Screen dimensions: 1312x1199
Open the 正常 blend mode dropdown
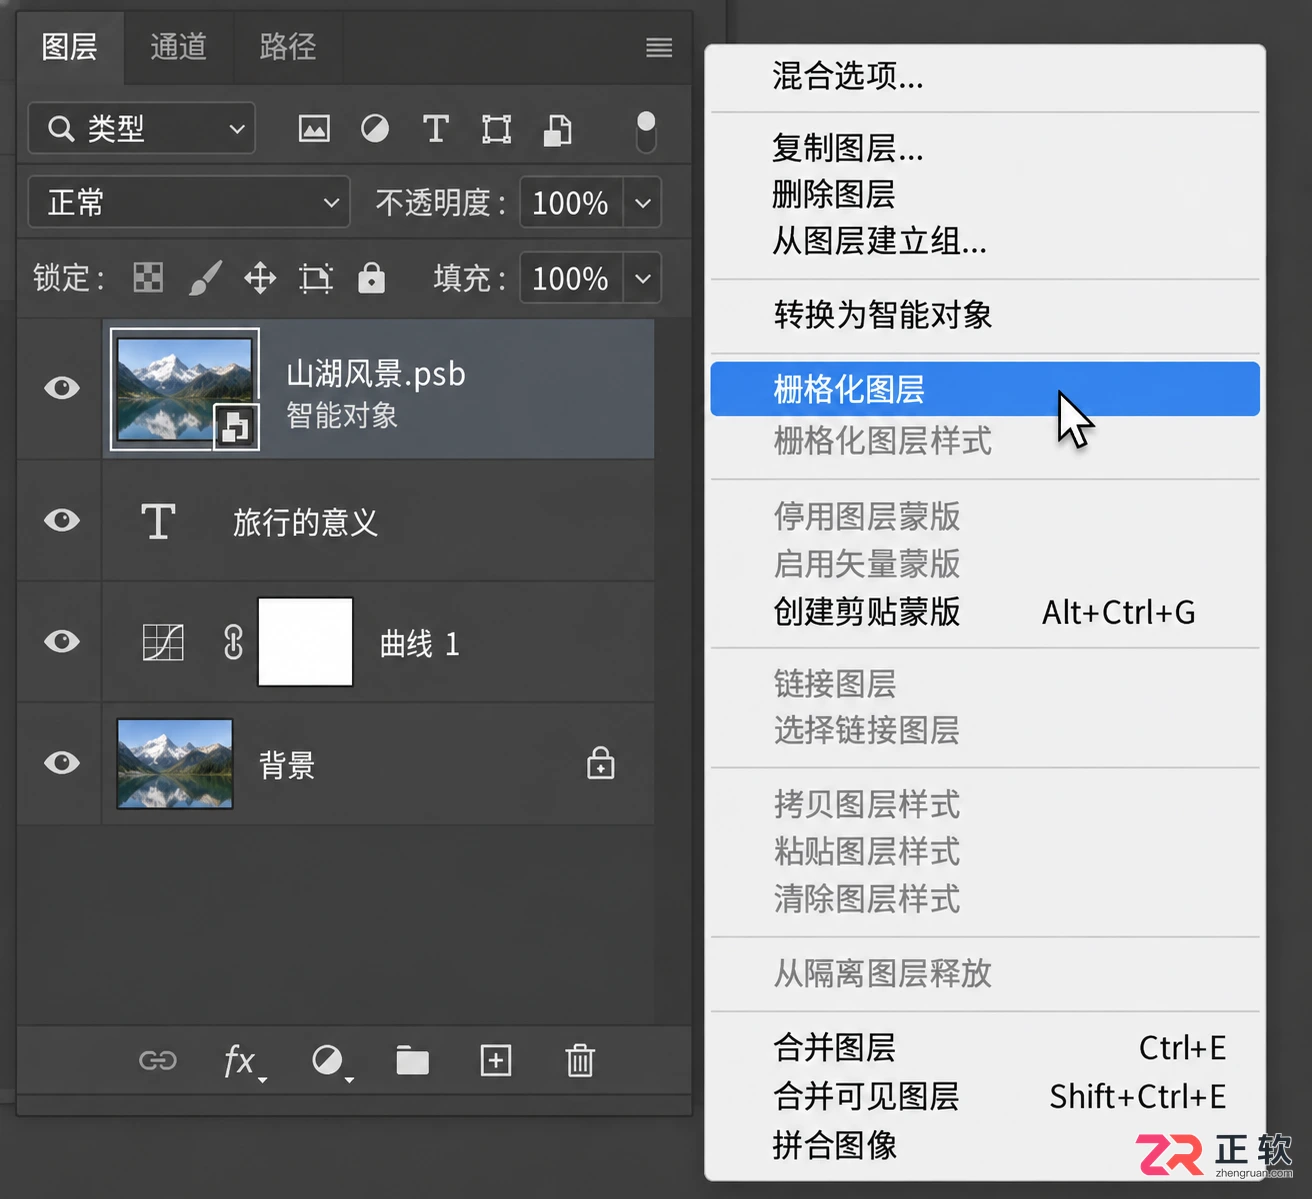pos(189,202)
